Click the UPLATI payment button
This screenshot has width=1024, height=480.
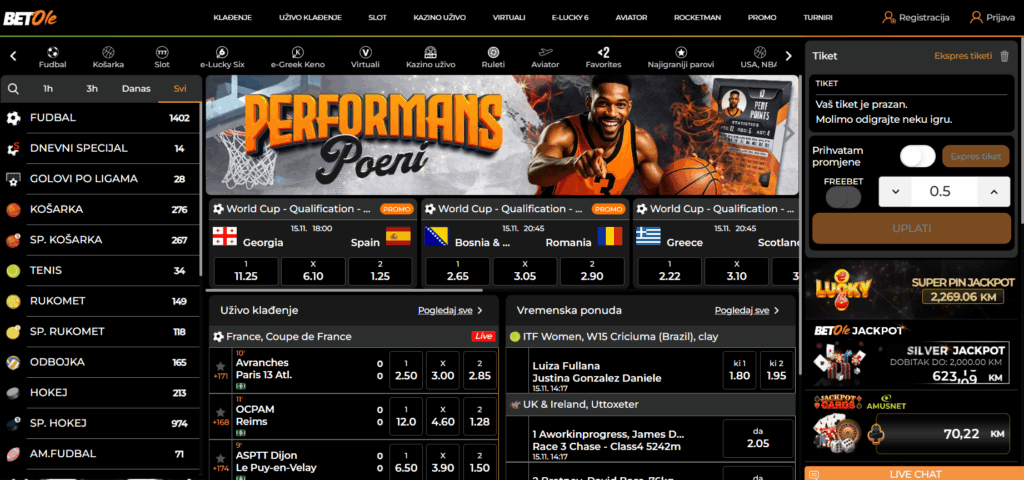(x=911, y=229)
